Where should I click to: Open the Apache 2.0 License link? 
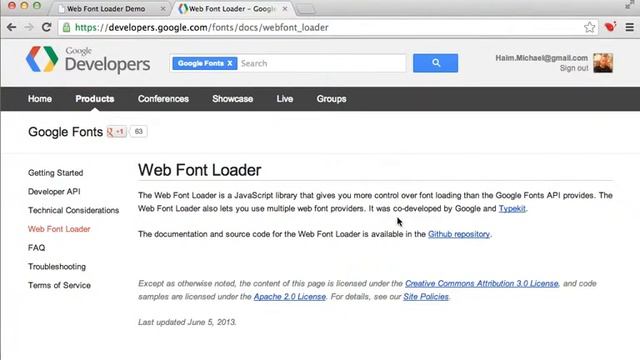click(x=290, y=297)
